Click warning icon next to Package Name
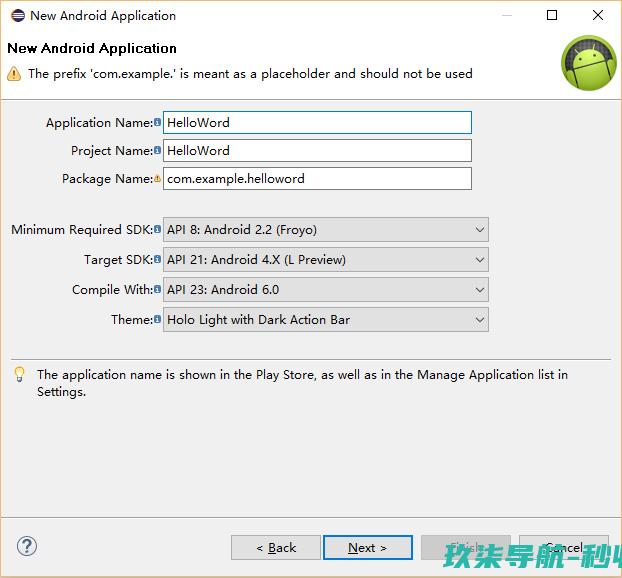Image resolution: width=622 pixels, height=578 pixels. coord(157,179)
